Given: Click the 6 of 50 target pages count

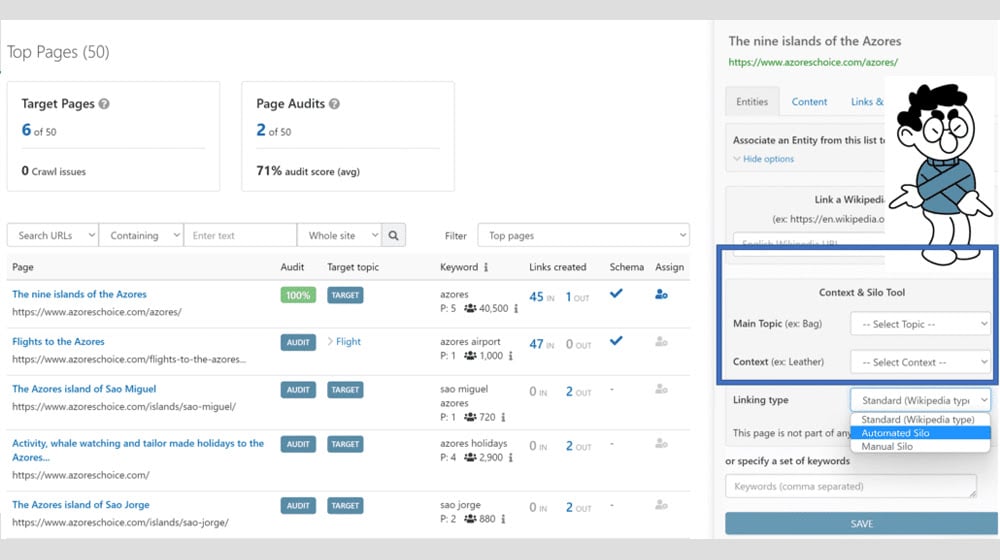Looking at the screenshot, I should point(39,130).
